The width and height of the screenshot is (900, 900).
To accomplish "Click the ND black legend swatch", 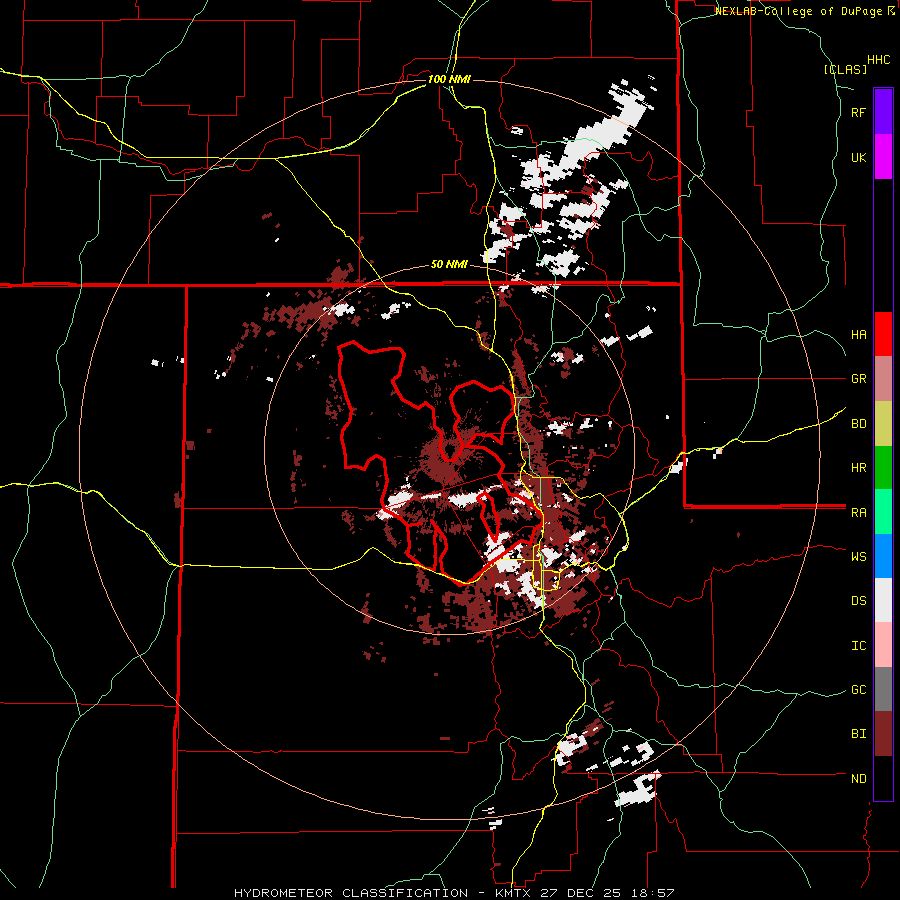I will pyautogui.click(x=883, y=778).
